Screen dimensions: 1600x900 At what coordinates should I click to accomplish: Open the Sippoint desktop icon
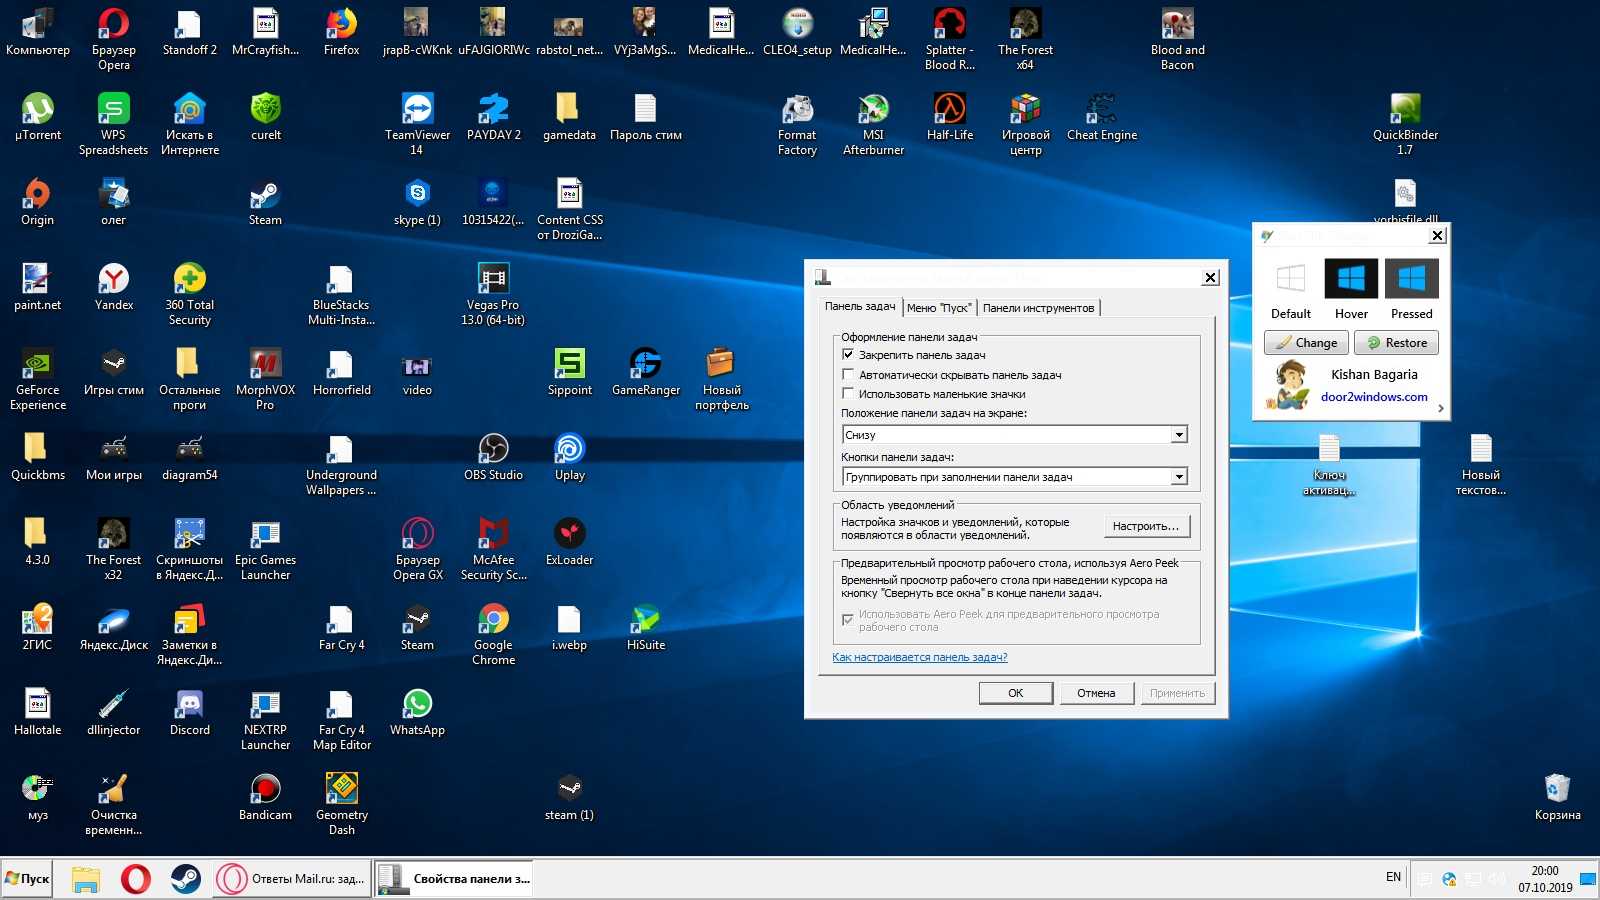pyautogui.click(x=569, y=372)
